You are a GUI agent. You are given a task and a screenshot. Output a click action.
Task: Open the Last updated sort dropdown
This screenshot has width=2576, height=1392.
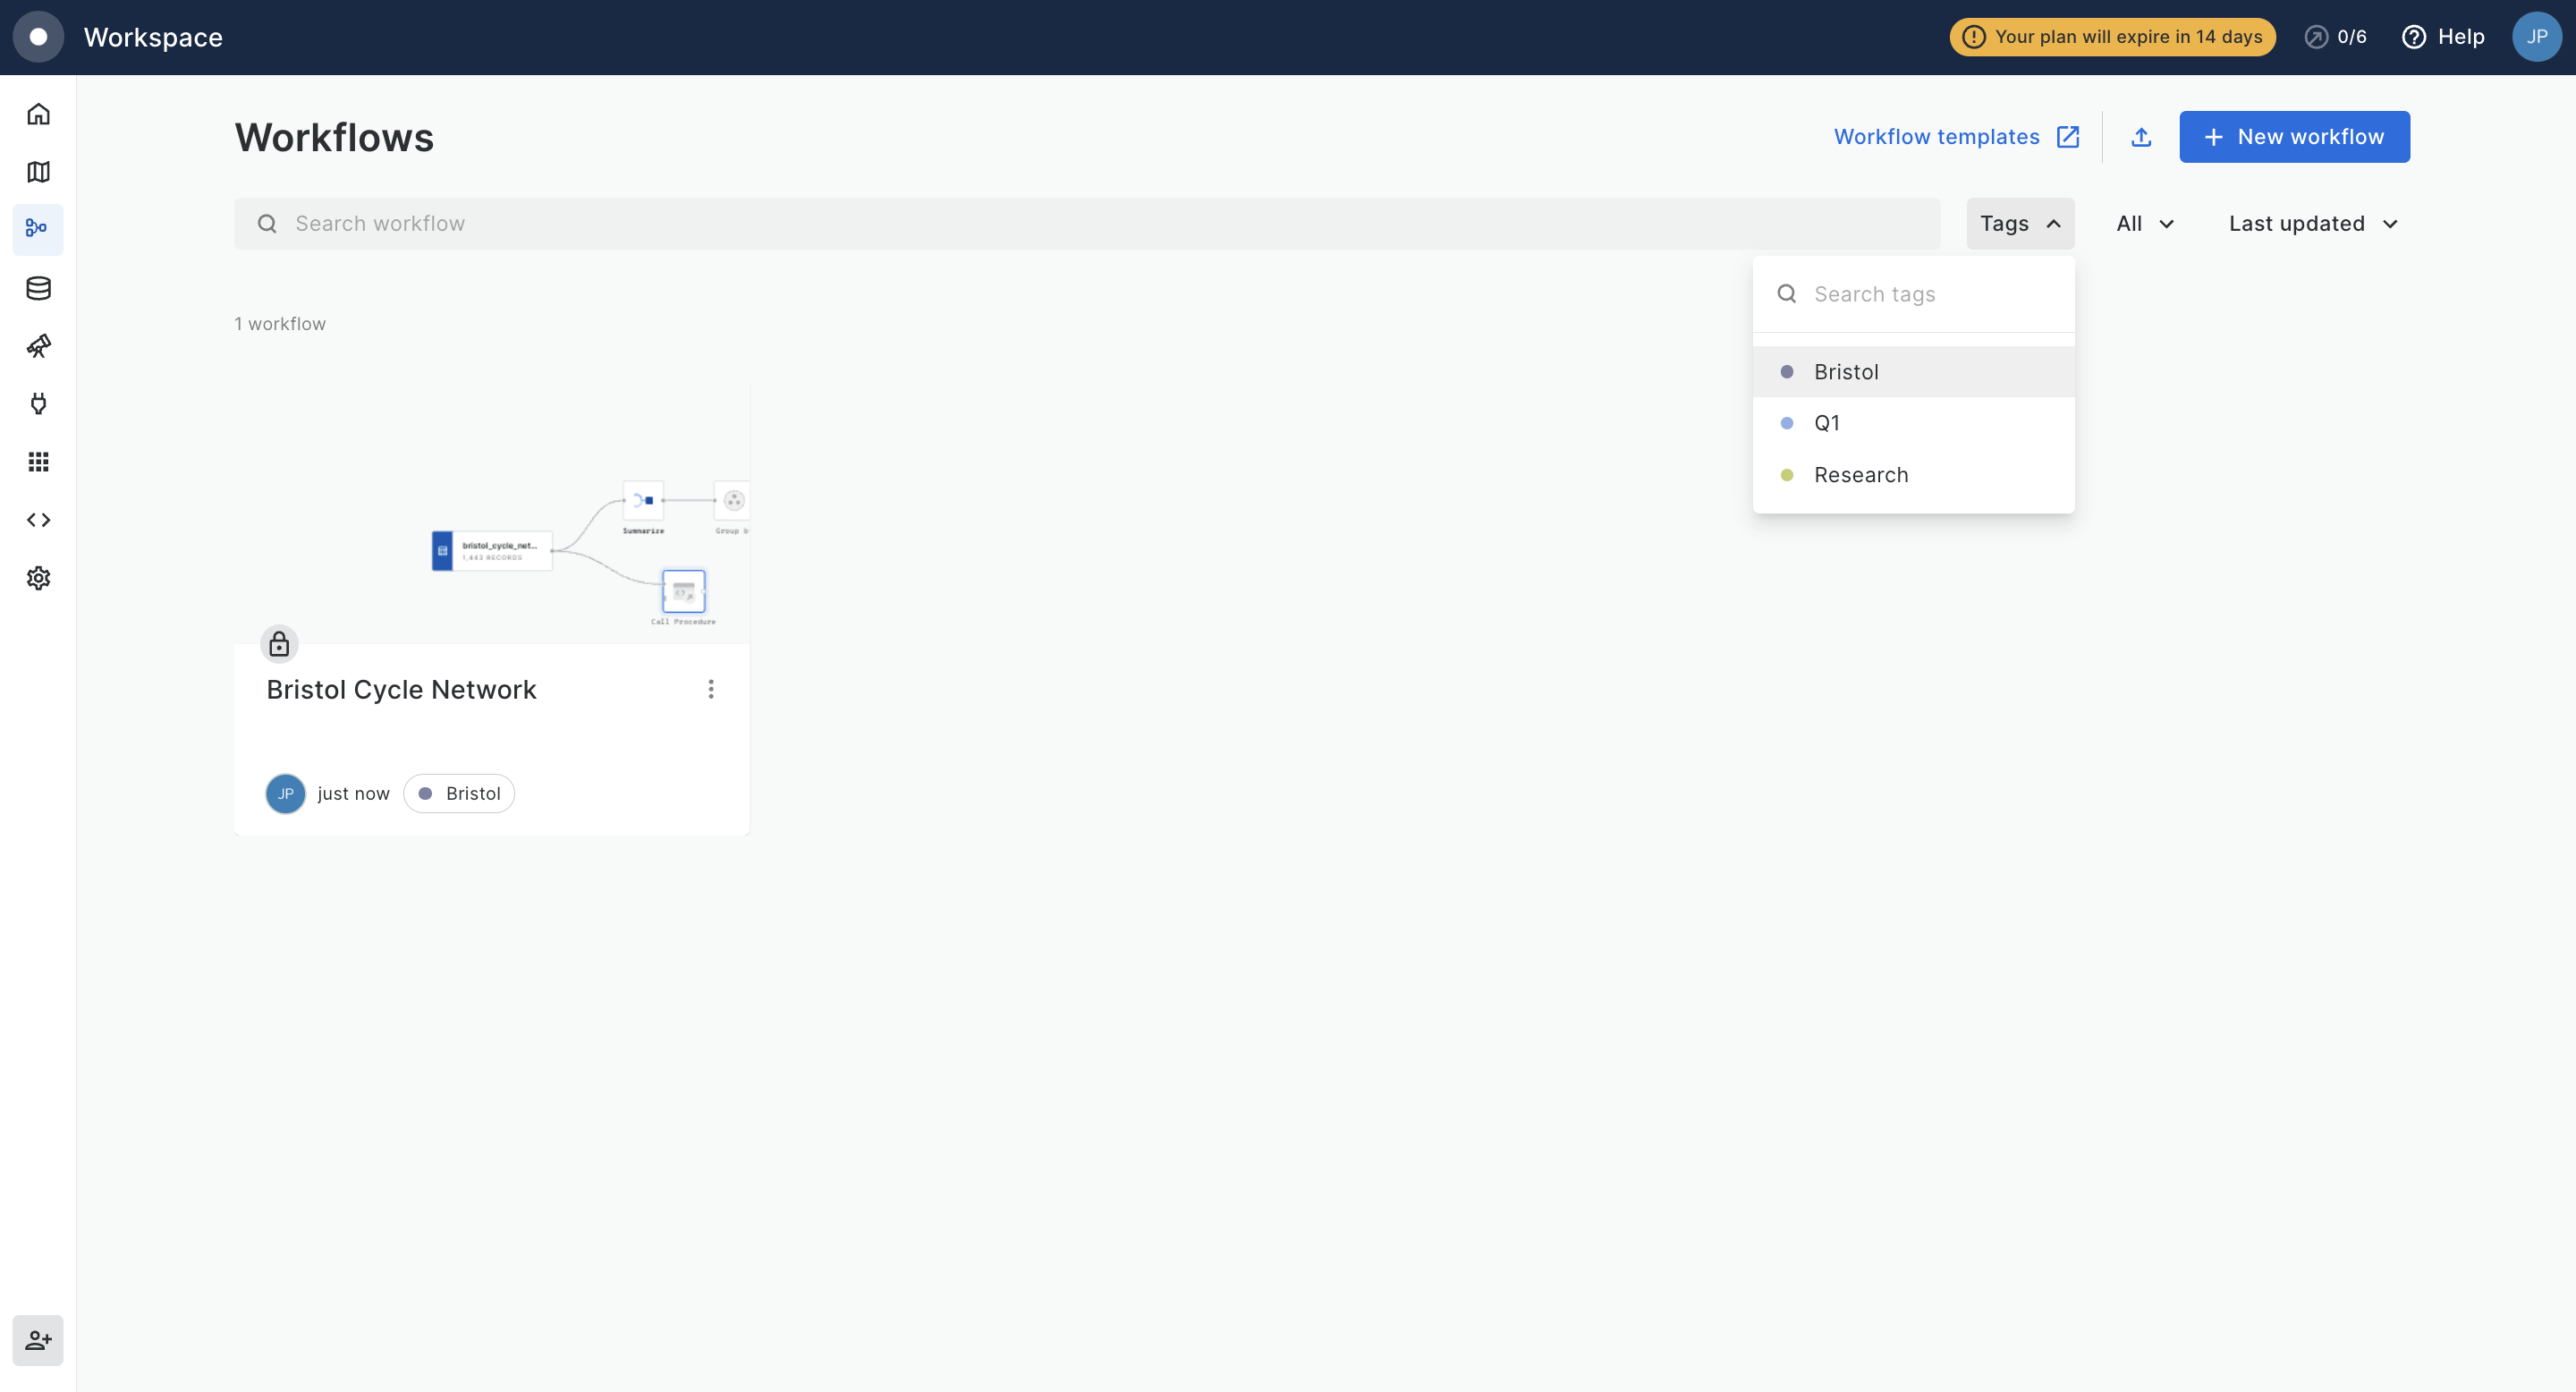pyautogui.click(x=2312, y=224)
